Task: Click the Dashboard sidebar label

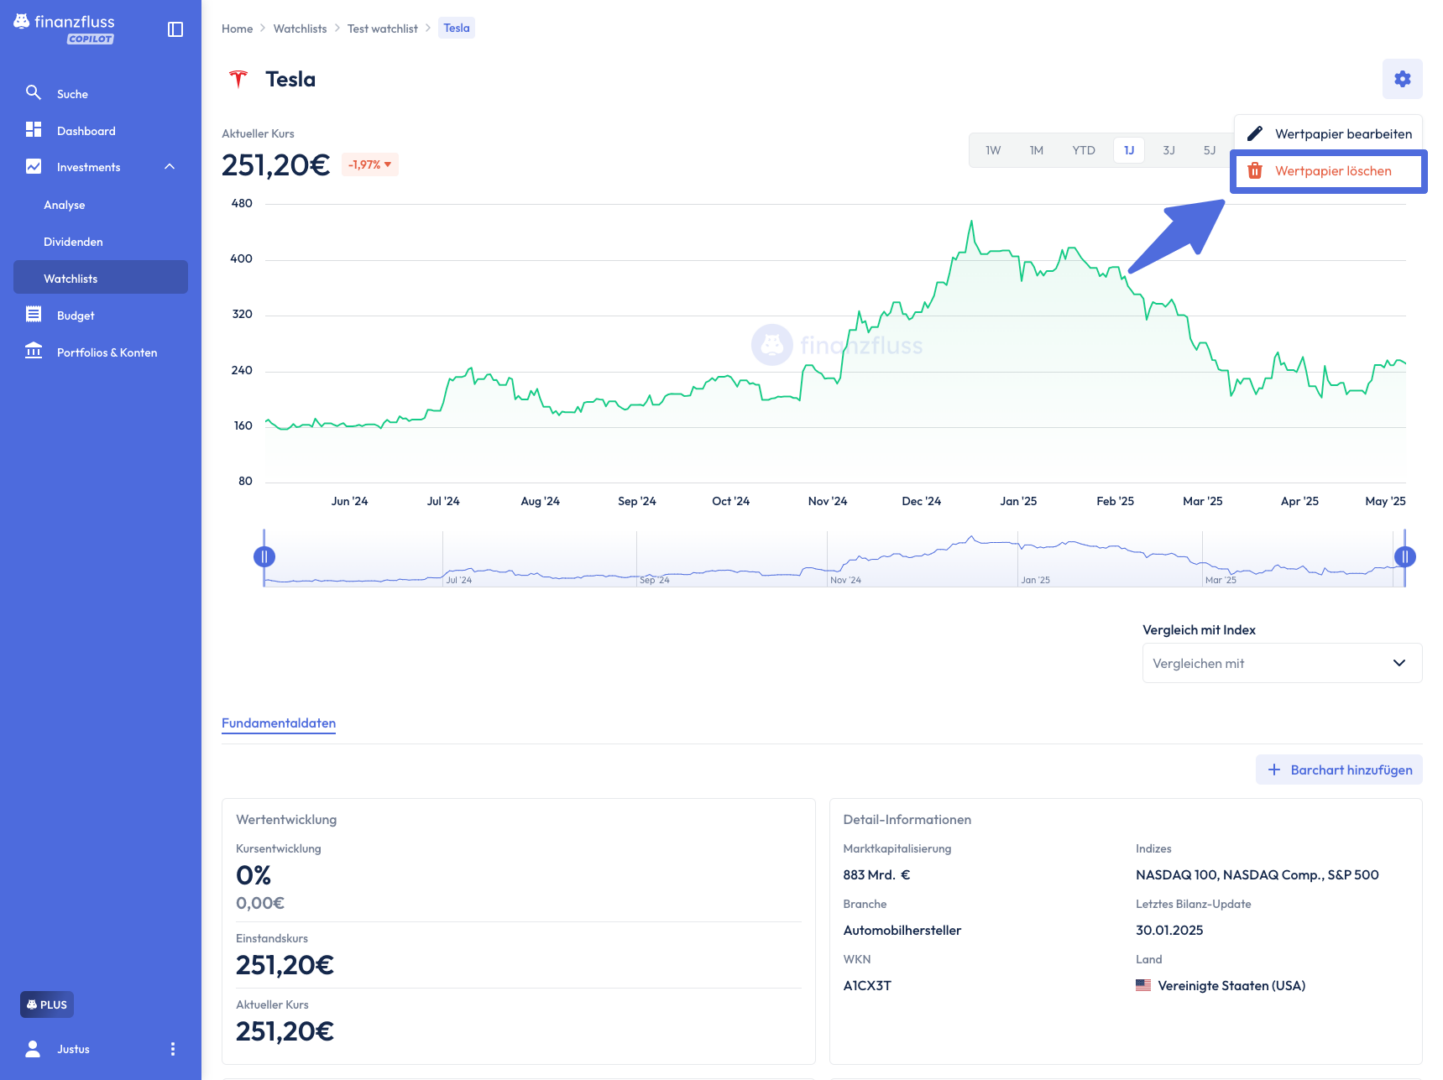Action: pos(86,130)
